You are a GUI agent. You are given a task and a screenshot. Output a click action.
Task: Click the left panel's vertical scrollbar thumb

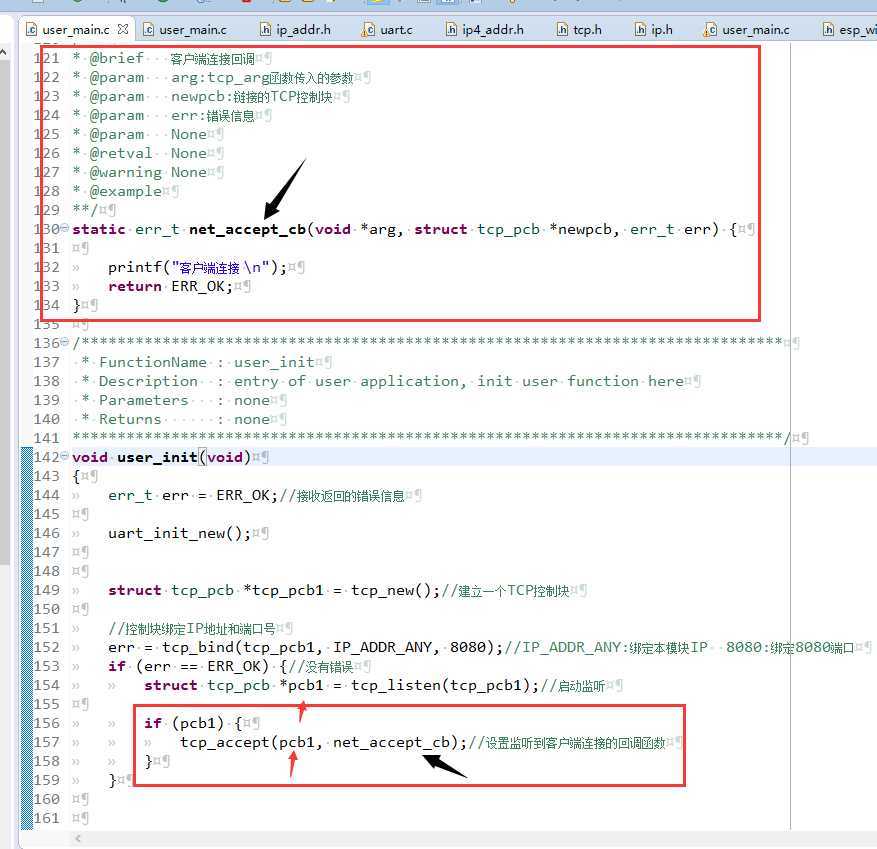pyautogui.click(x=4, y=310)
